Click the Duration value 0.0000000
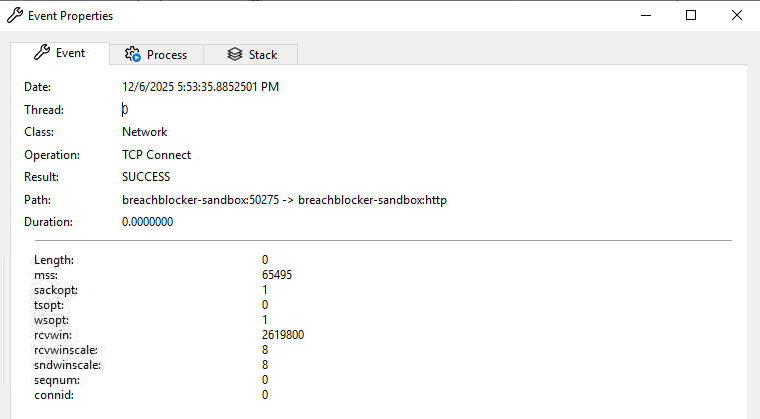The image size is (760, 419). pyautogui.click(x=148, y=222)
